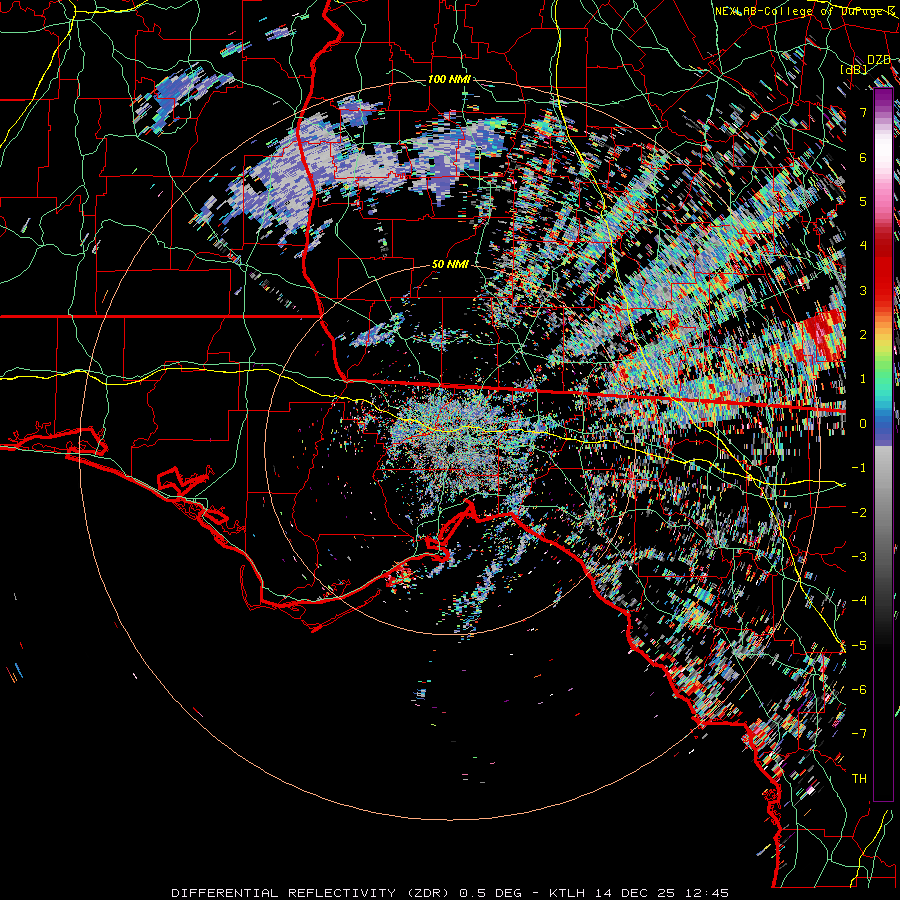Click the -3 value on color scale
Viewport: 900px width, 900px height.
click(x=859, y=556)
